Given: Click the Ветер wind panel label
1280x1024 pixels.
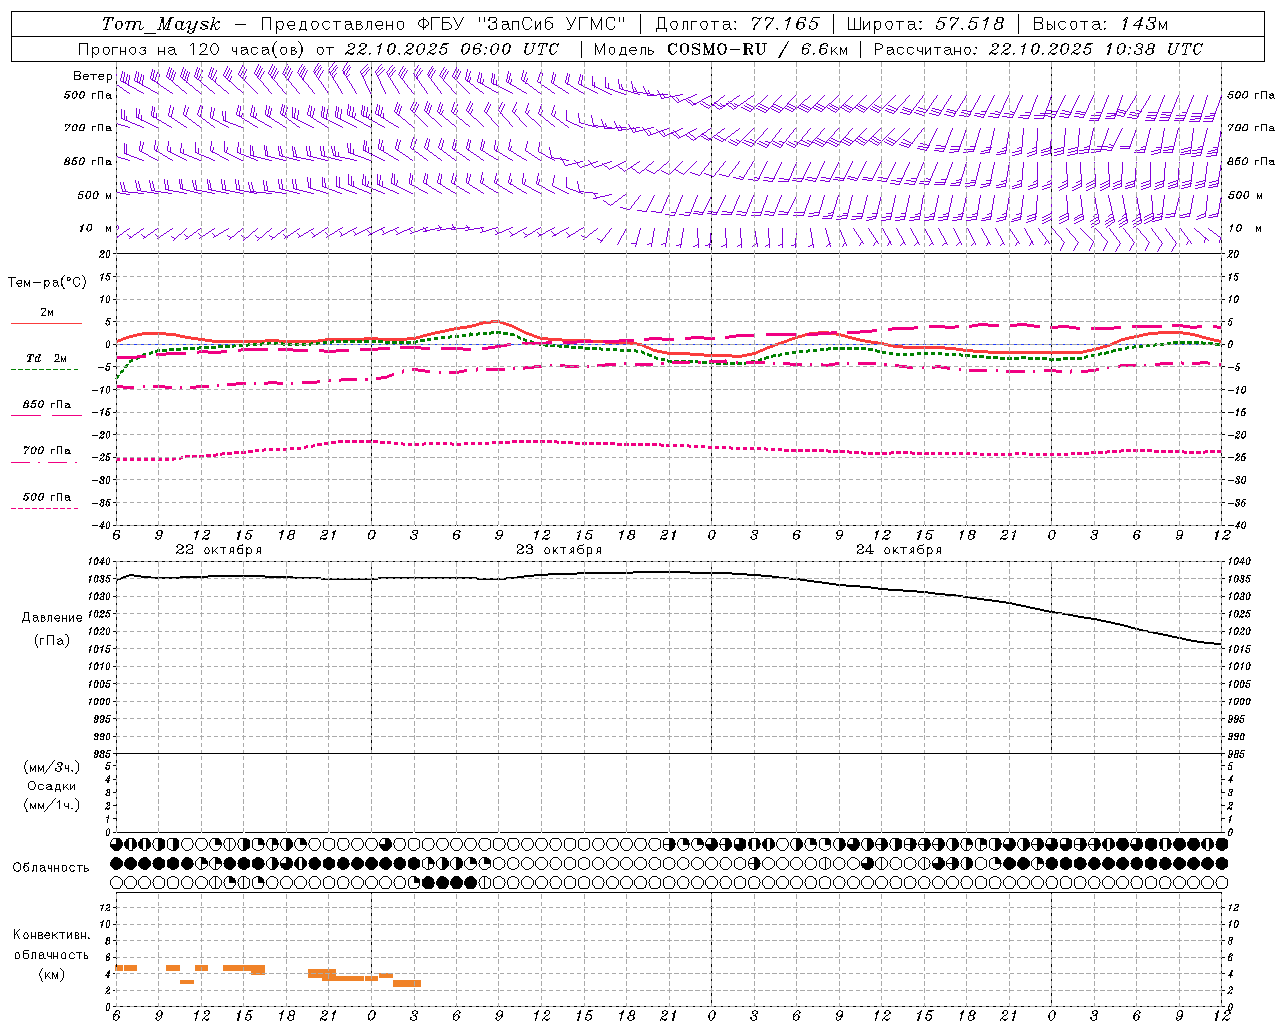Looking at the screenshot, I should tap(92, 76).
